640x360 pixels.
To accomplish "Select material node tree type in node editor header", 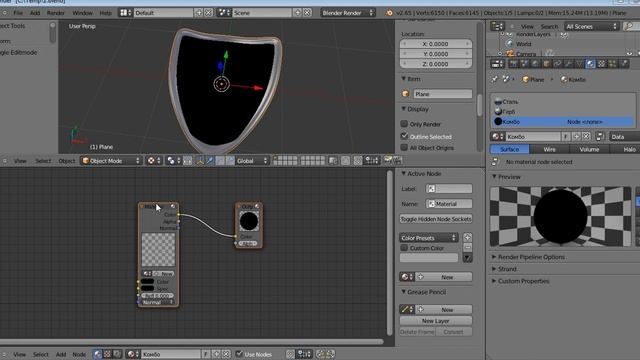I will (97, 354).
